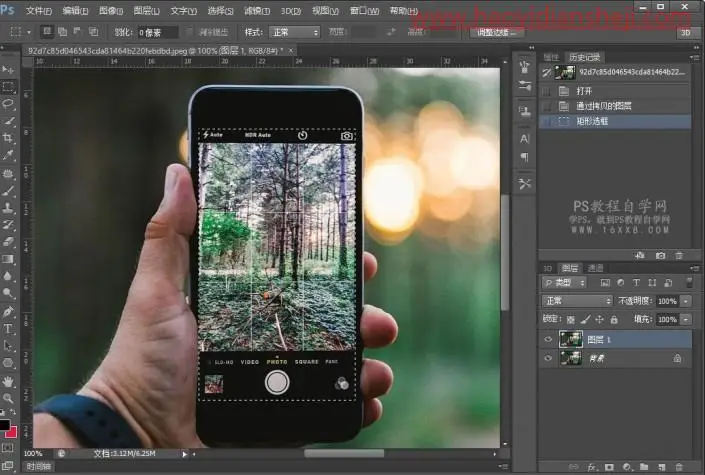705x475 pixels.
Task: Click the 3D workspace button
Action: coord(685,32)
